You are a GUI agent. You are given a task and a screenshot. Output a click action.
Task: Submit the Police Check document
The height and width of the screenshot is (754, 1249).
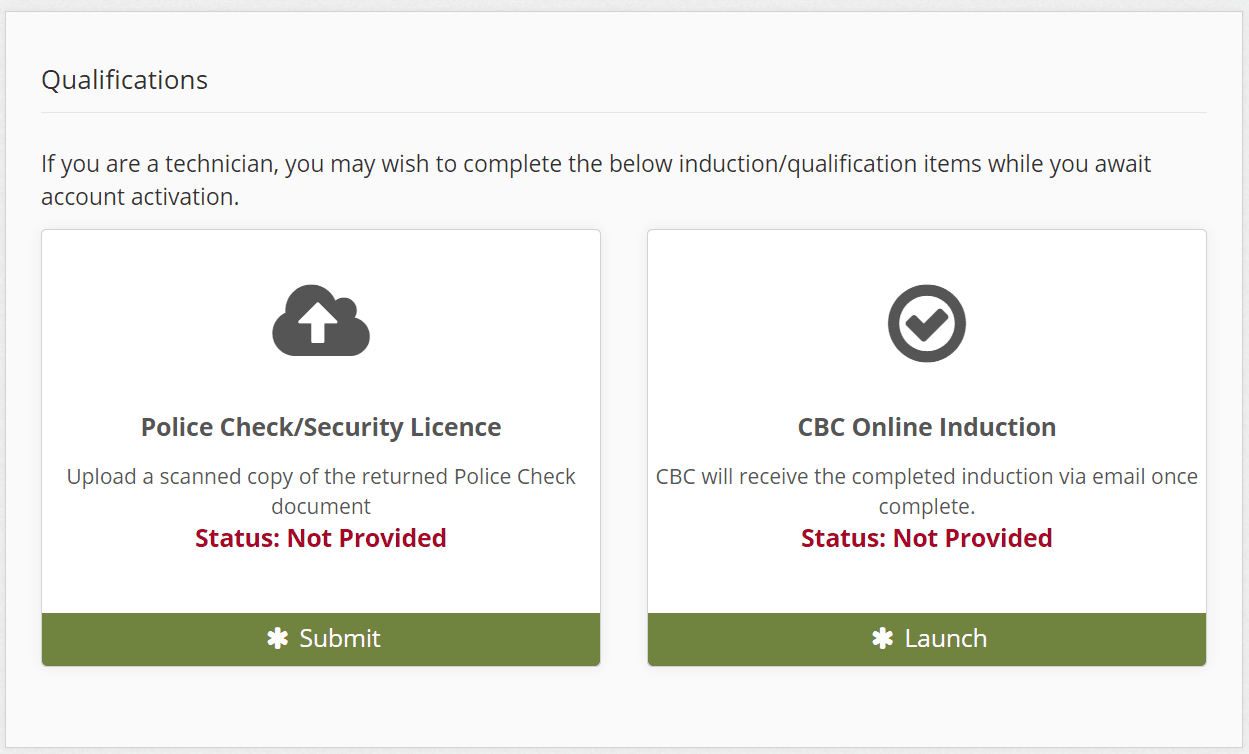point(320,637)
